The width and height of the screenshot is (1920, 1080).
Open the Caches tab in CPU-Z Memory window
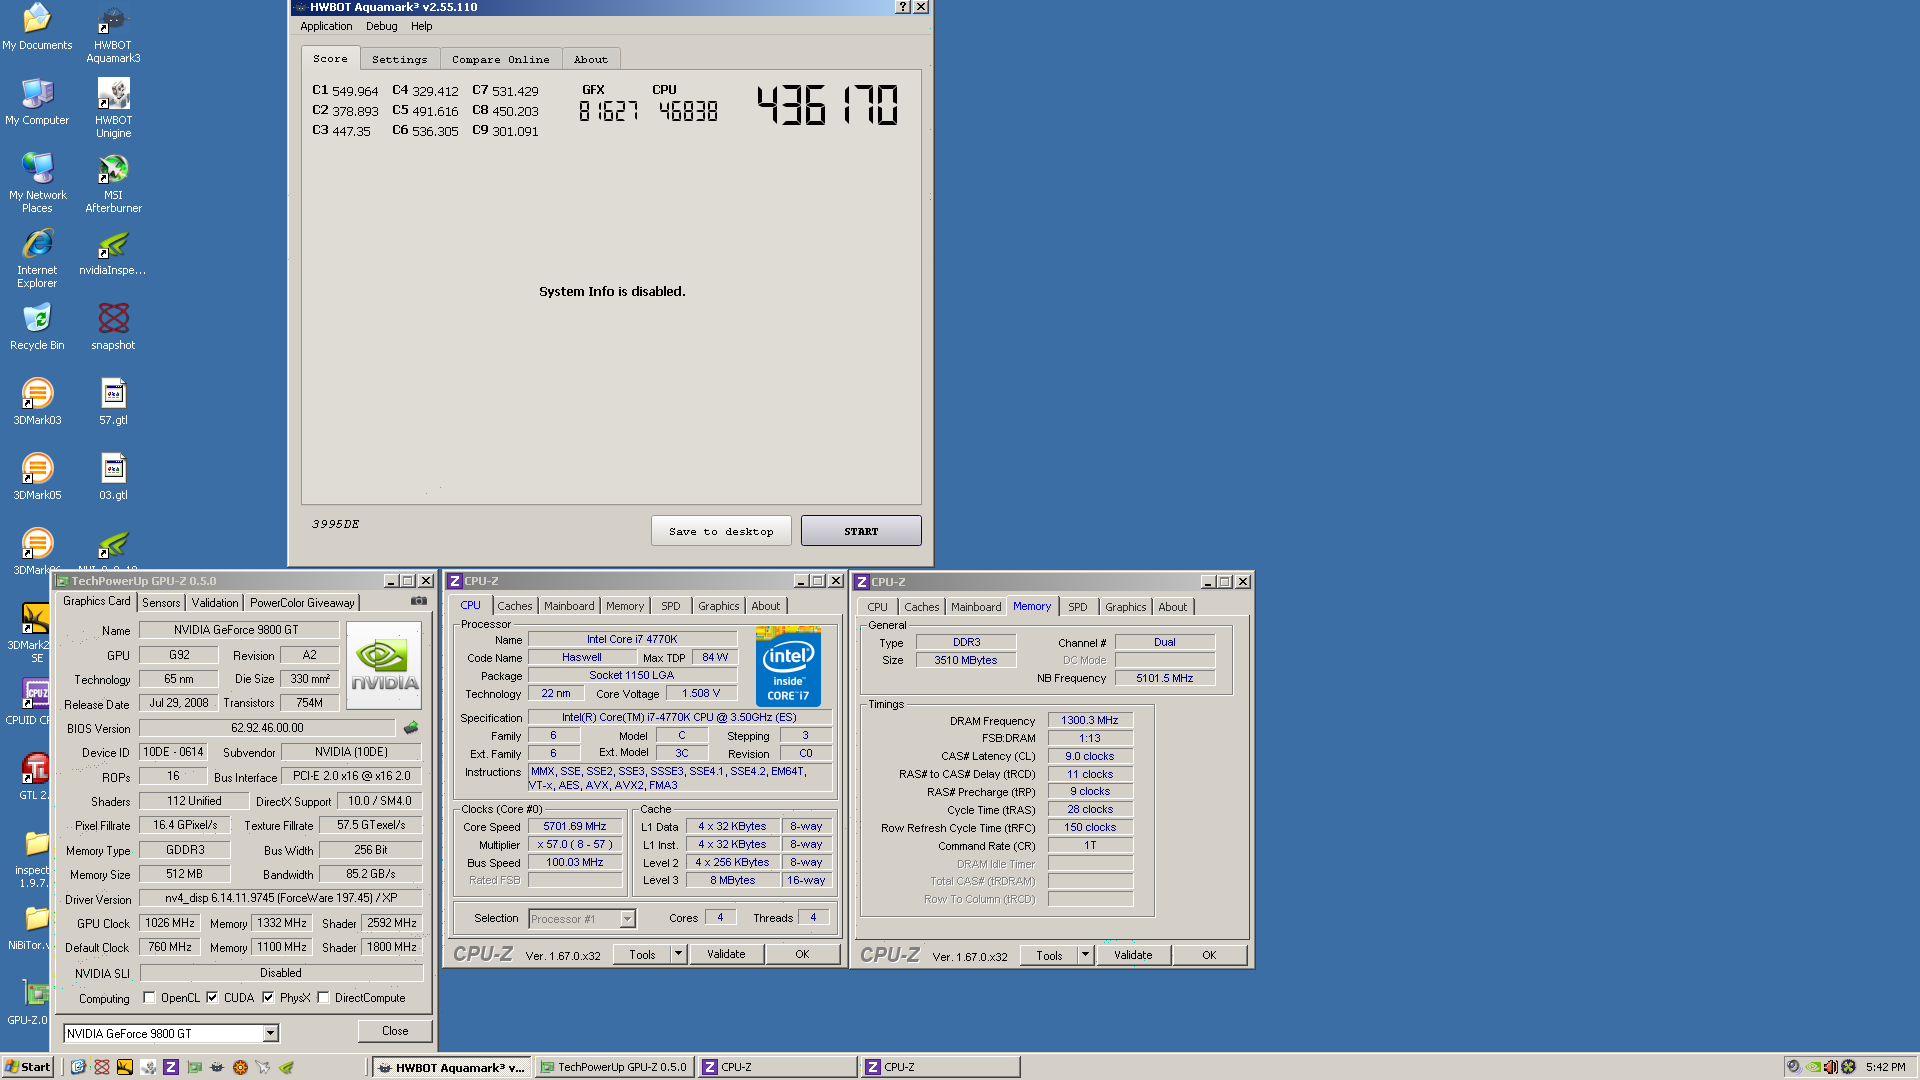(x=921, y=607)
